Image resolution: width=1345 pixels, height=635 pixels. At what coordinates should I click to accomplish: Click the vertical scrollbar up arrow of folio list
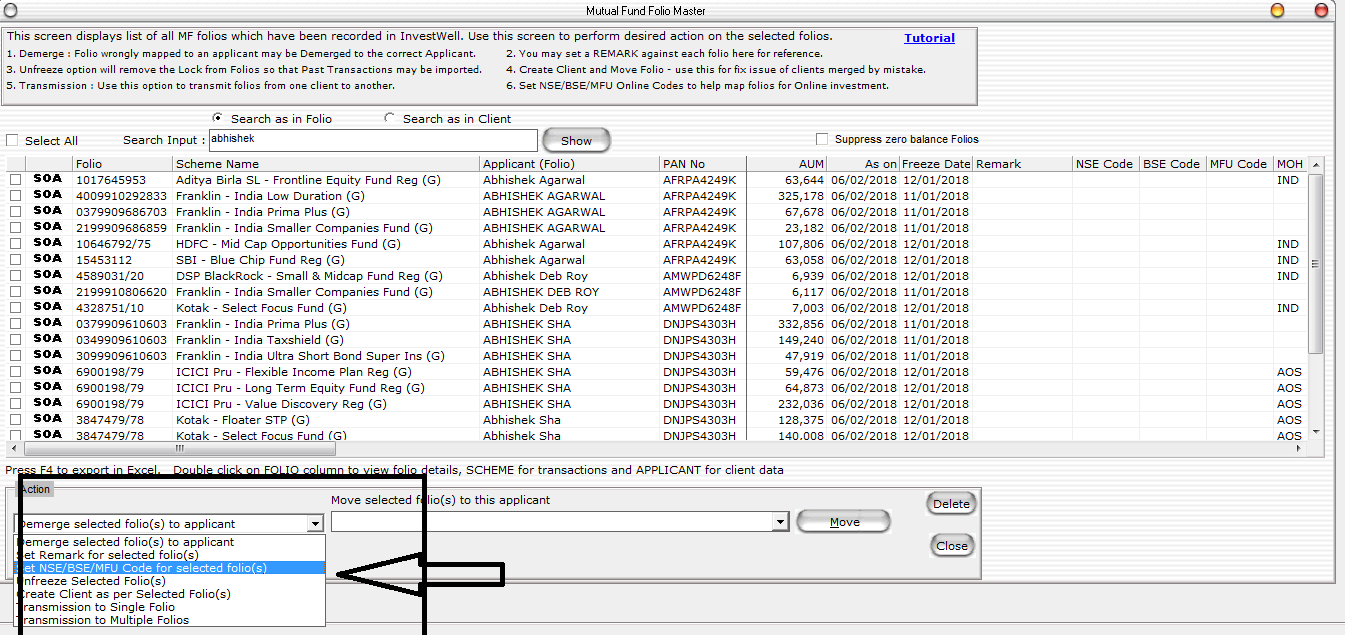click(x=1315, y=165)
